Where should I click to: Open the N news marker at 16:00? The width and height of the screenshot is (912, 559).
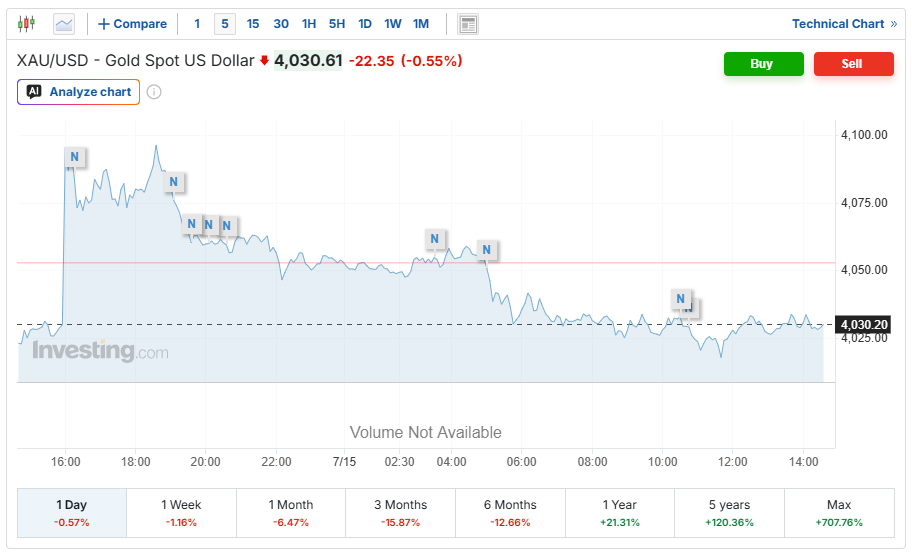point(74,157)
